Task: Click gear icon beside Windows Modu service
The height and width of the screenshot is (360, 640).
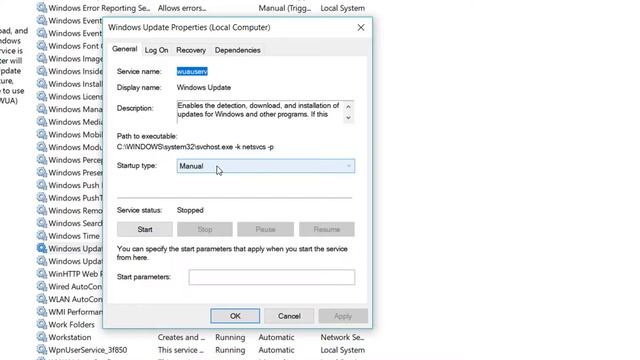Action: point(42,147)
